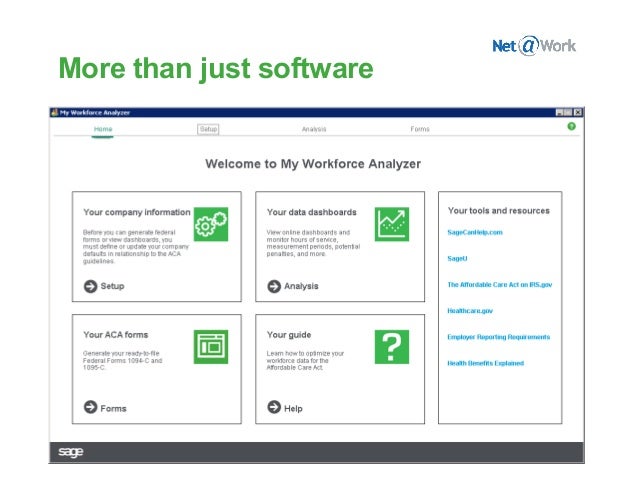Click 'Welcome to My Workforce Analyzer' title
This screenshot has height=493, width=638.
[x=313, y=164]
